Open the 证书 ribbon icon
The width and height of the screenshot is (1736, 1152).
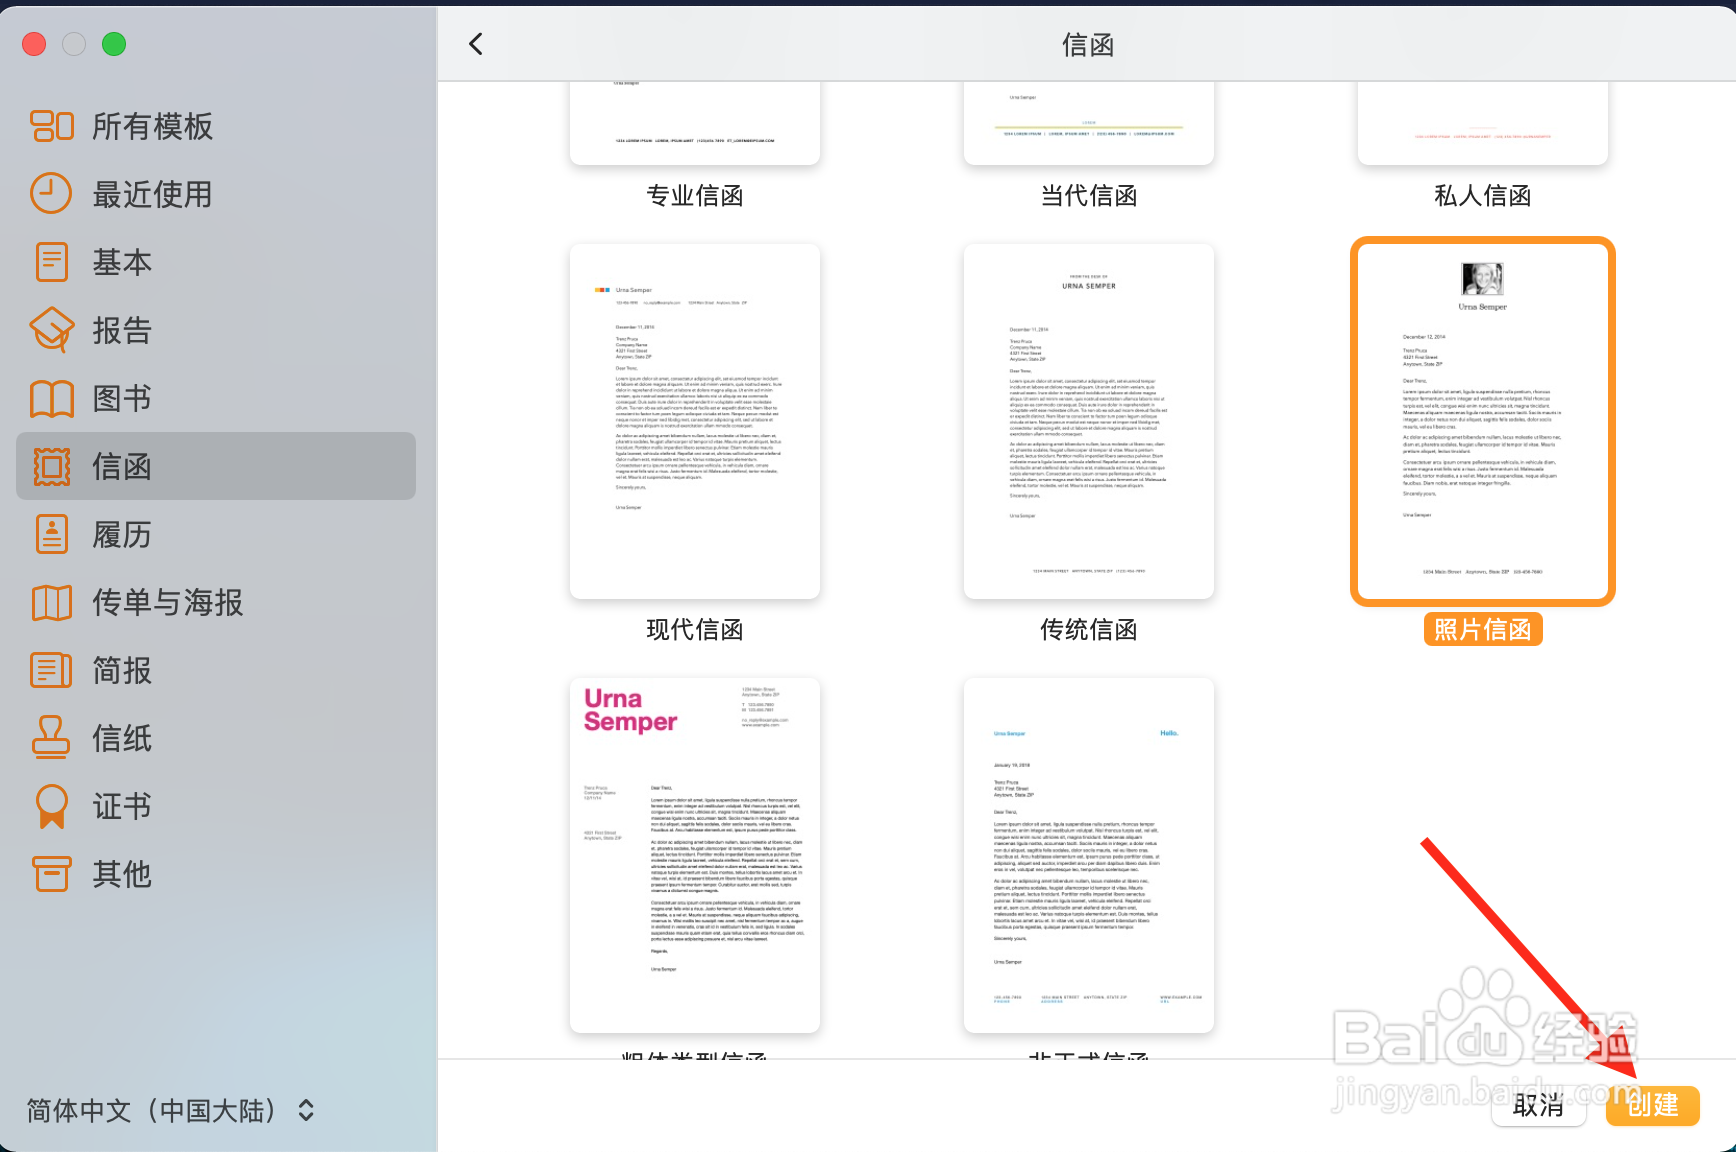51,807
